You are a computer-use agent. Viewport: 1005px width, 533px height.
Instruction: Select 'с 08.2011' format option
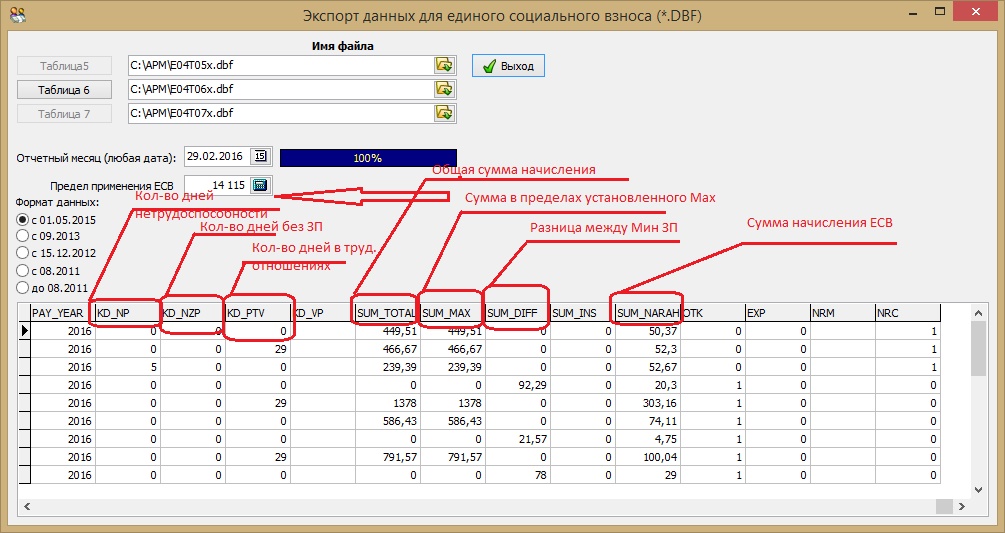22,270
